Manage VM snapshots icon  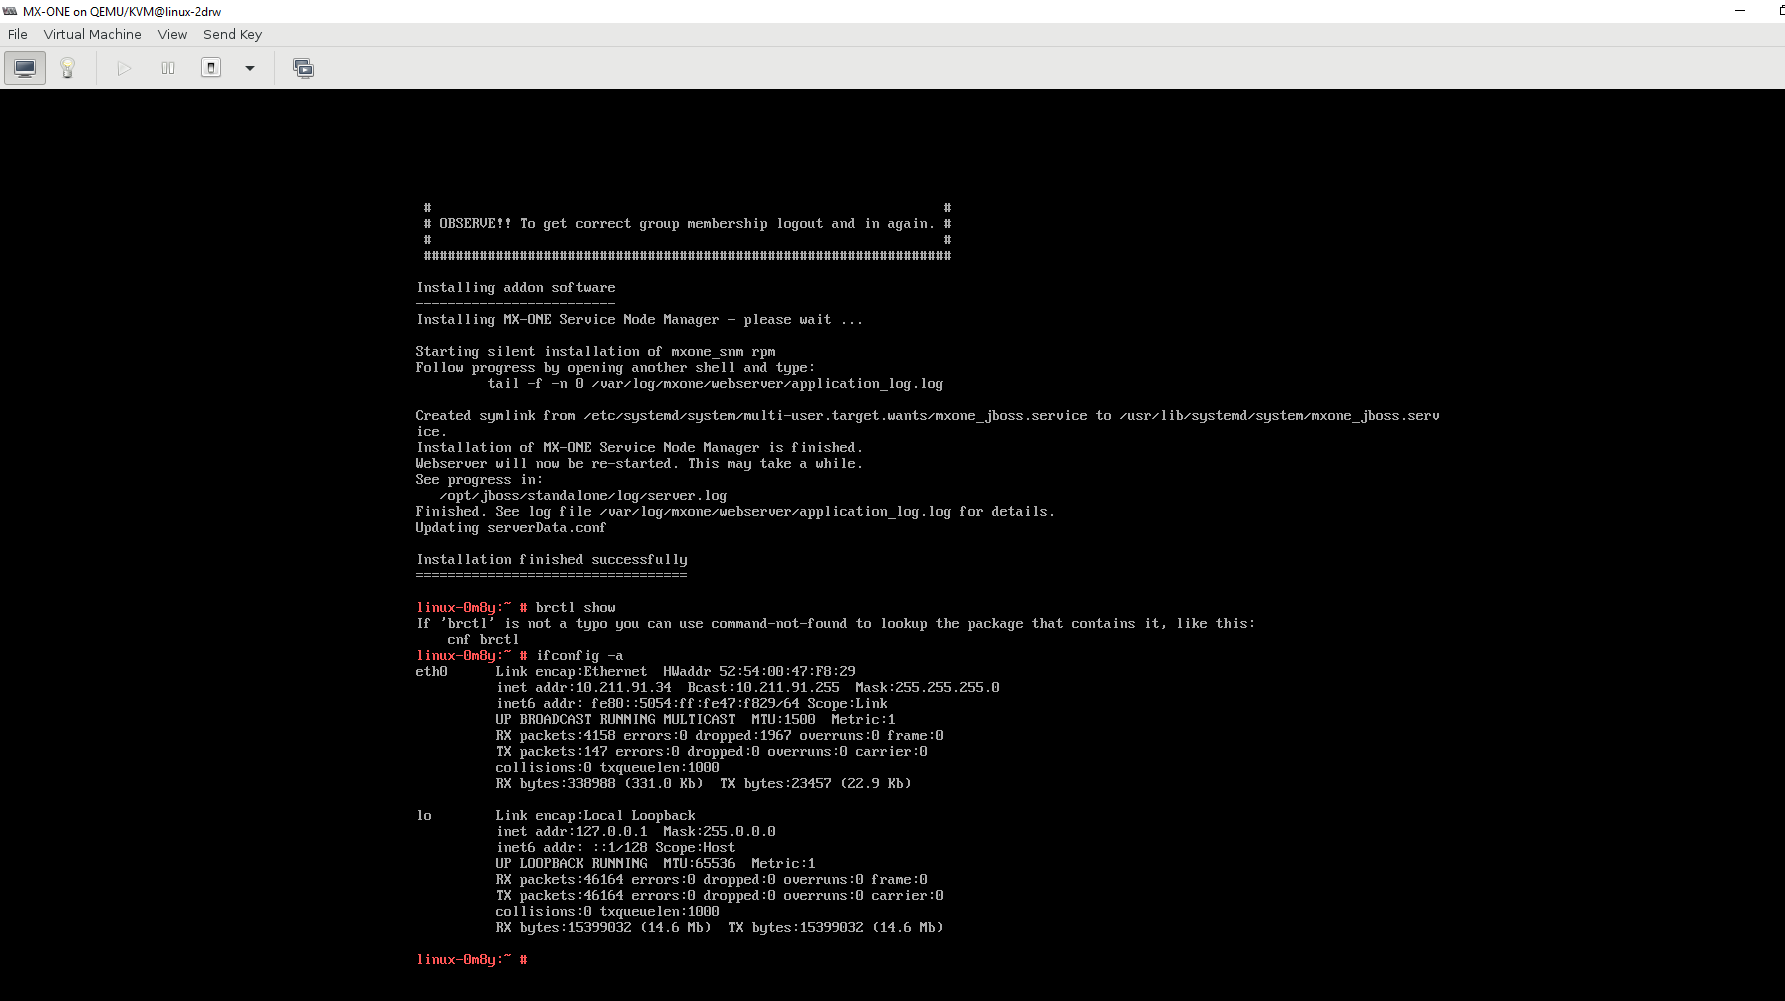(303, 68)
